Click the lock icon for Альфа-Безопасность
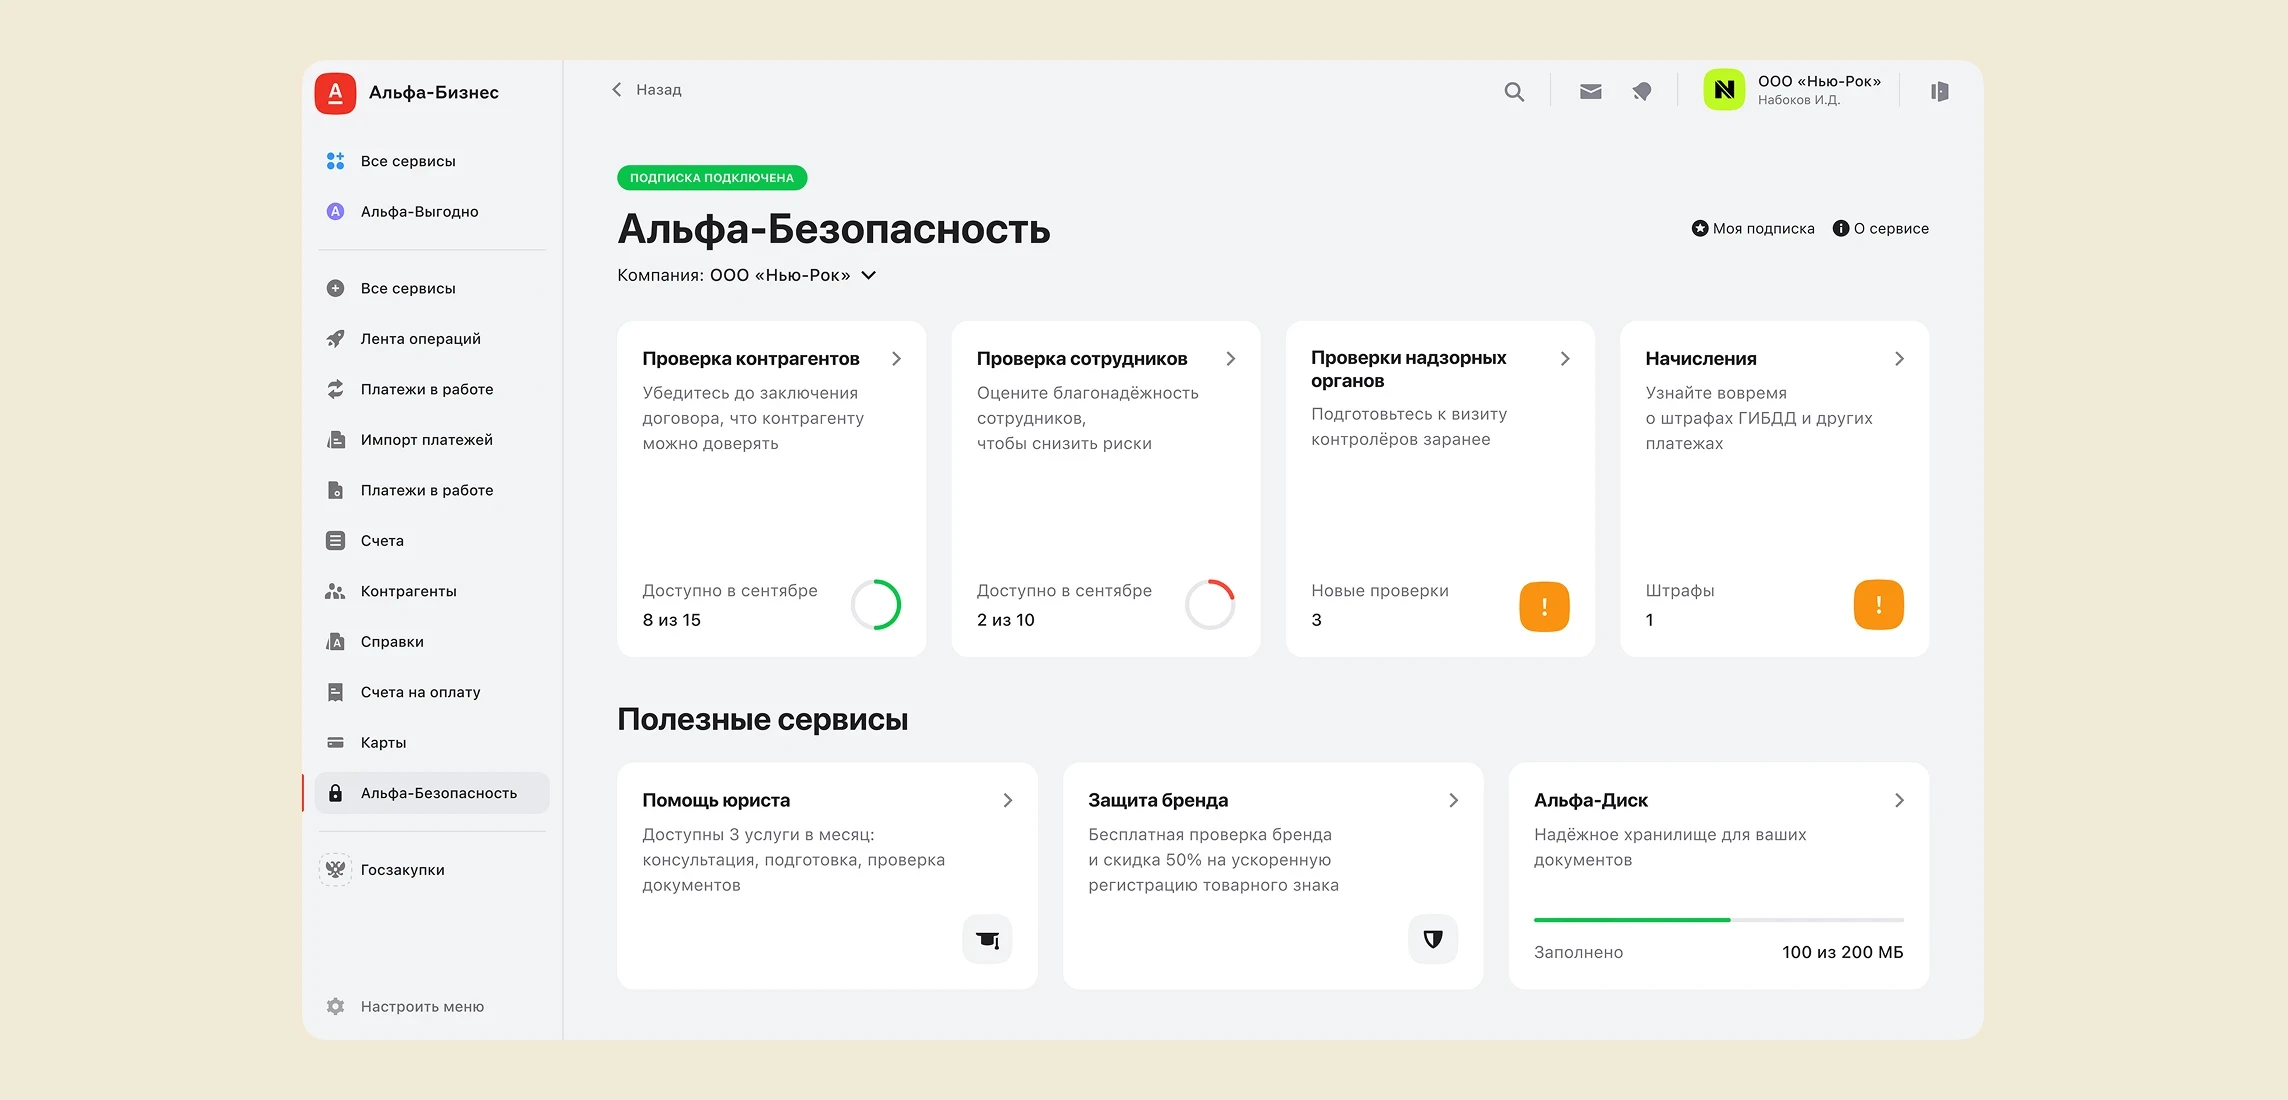Image resolution: width=2288 pixels, height=1100 pixels. pos(335,793)
